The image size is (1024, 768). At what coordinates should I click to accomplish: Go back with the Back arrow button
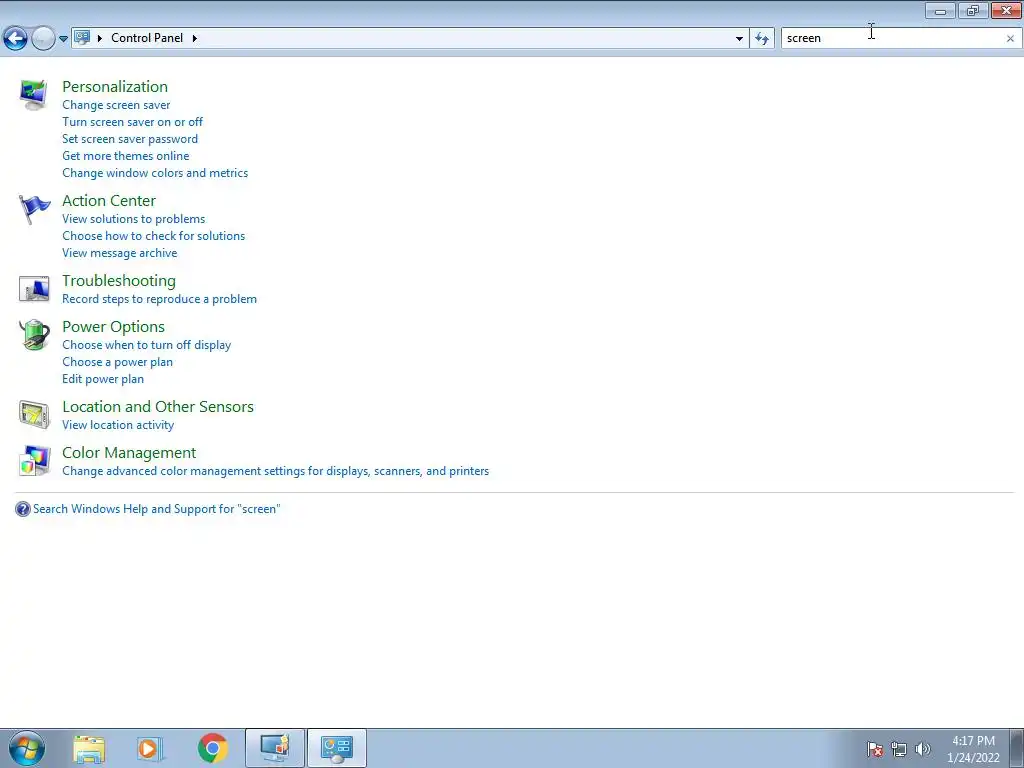point(16,39)
